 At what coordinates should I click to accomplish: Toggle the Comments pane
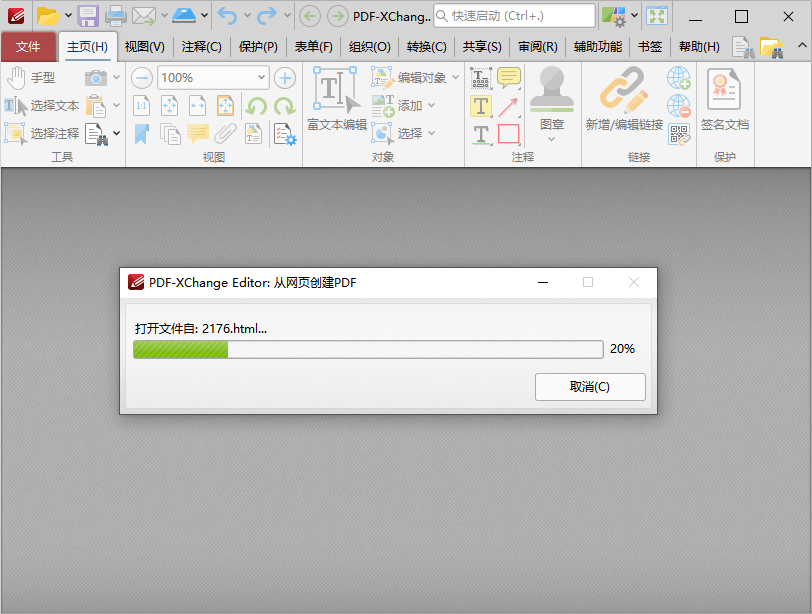point(199,133)
